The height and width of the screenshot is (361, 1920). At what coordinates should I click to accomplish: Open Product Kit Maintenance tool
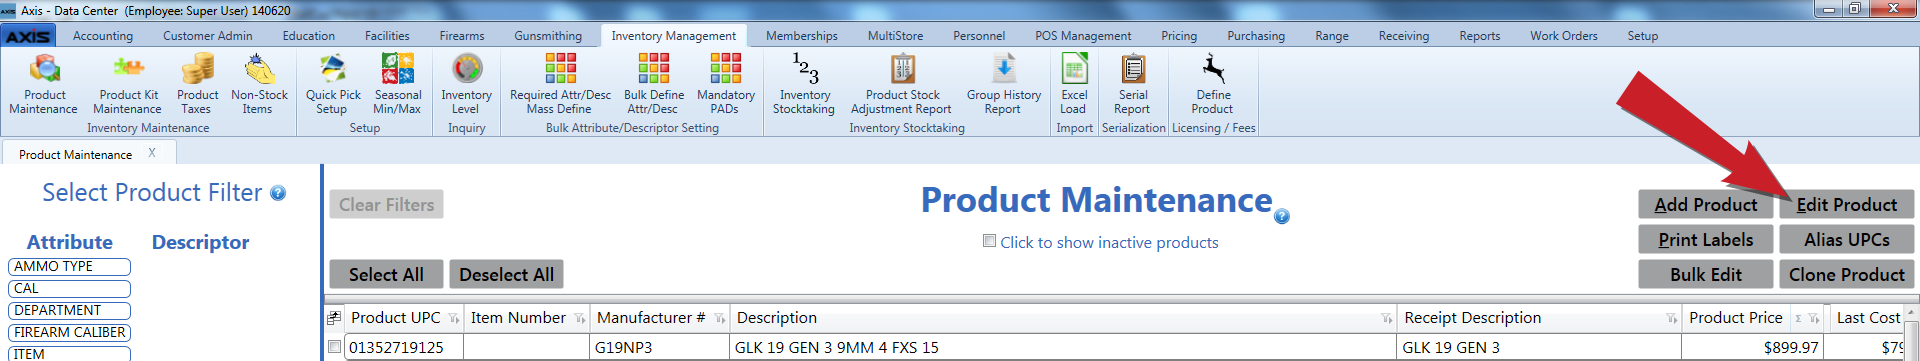coord(128,84)
